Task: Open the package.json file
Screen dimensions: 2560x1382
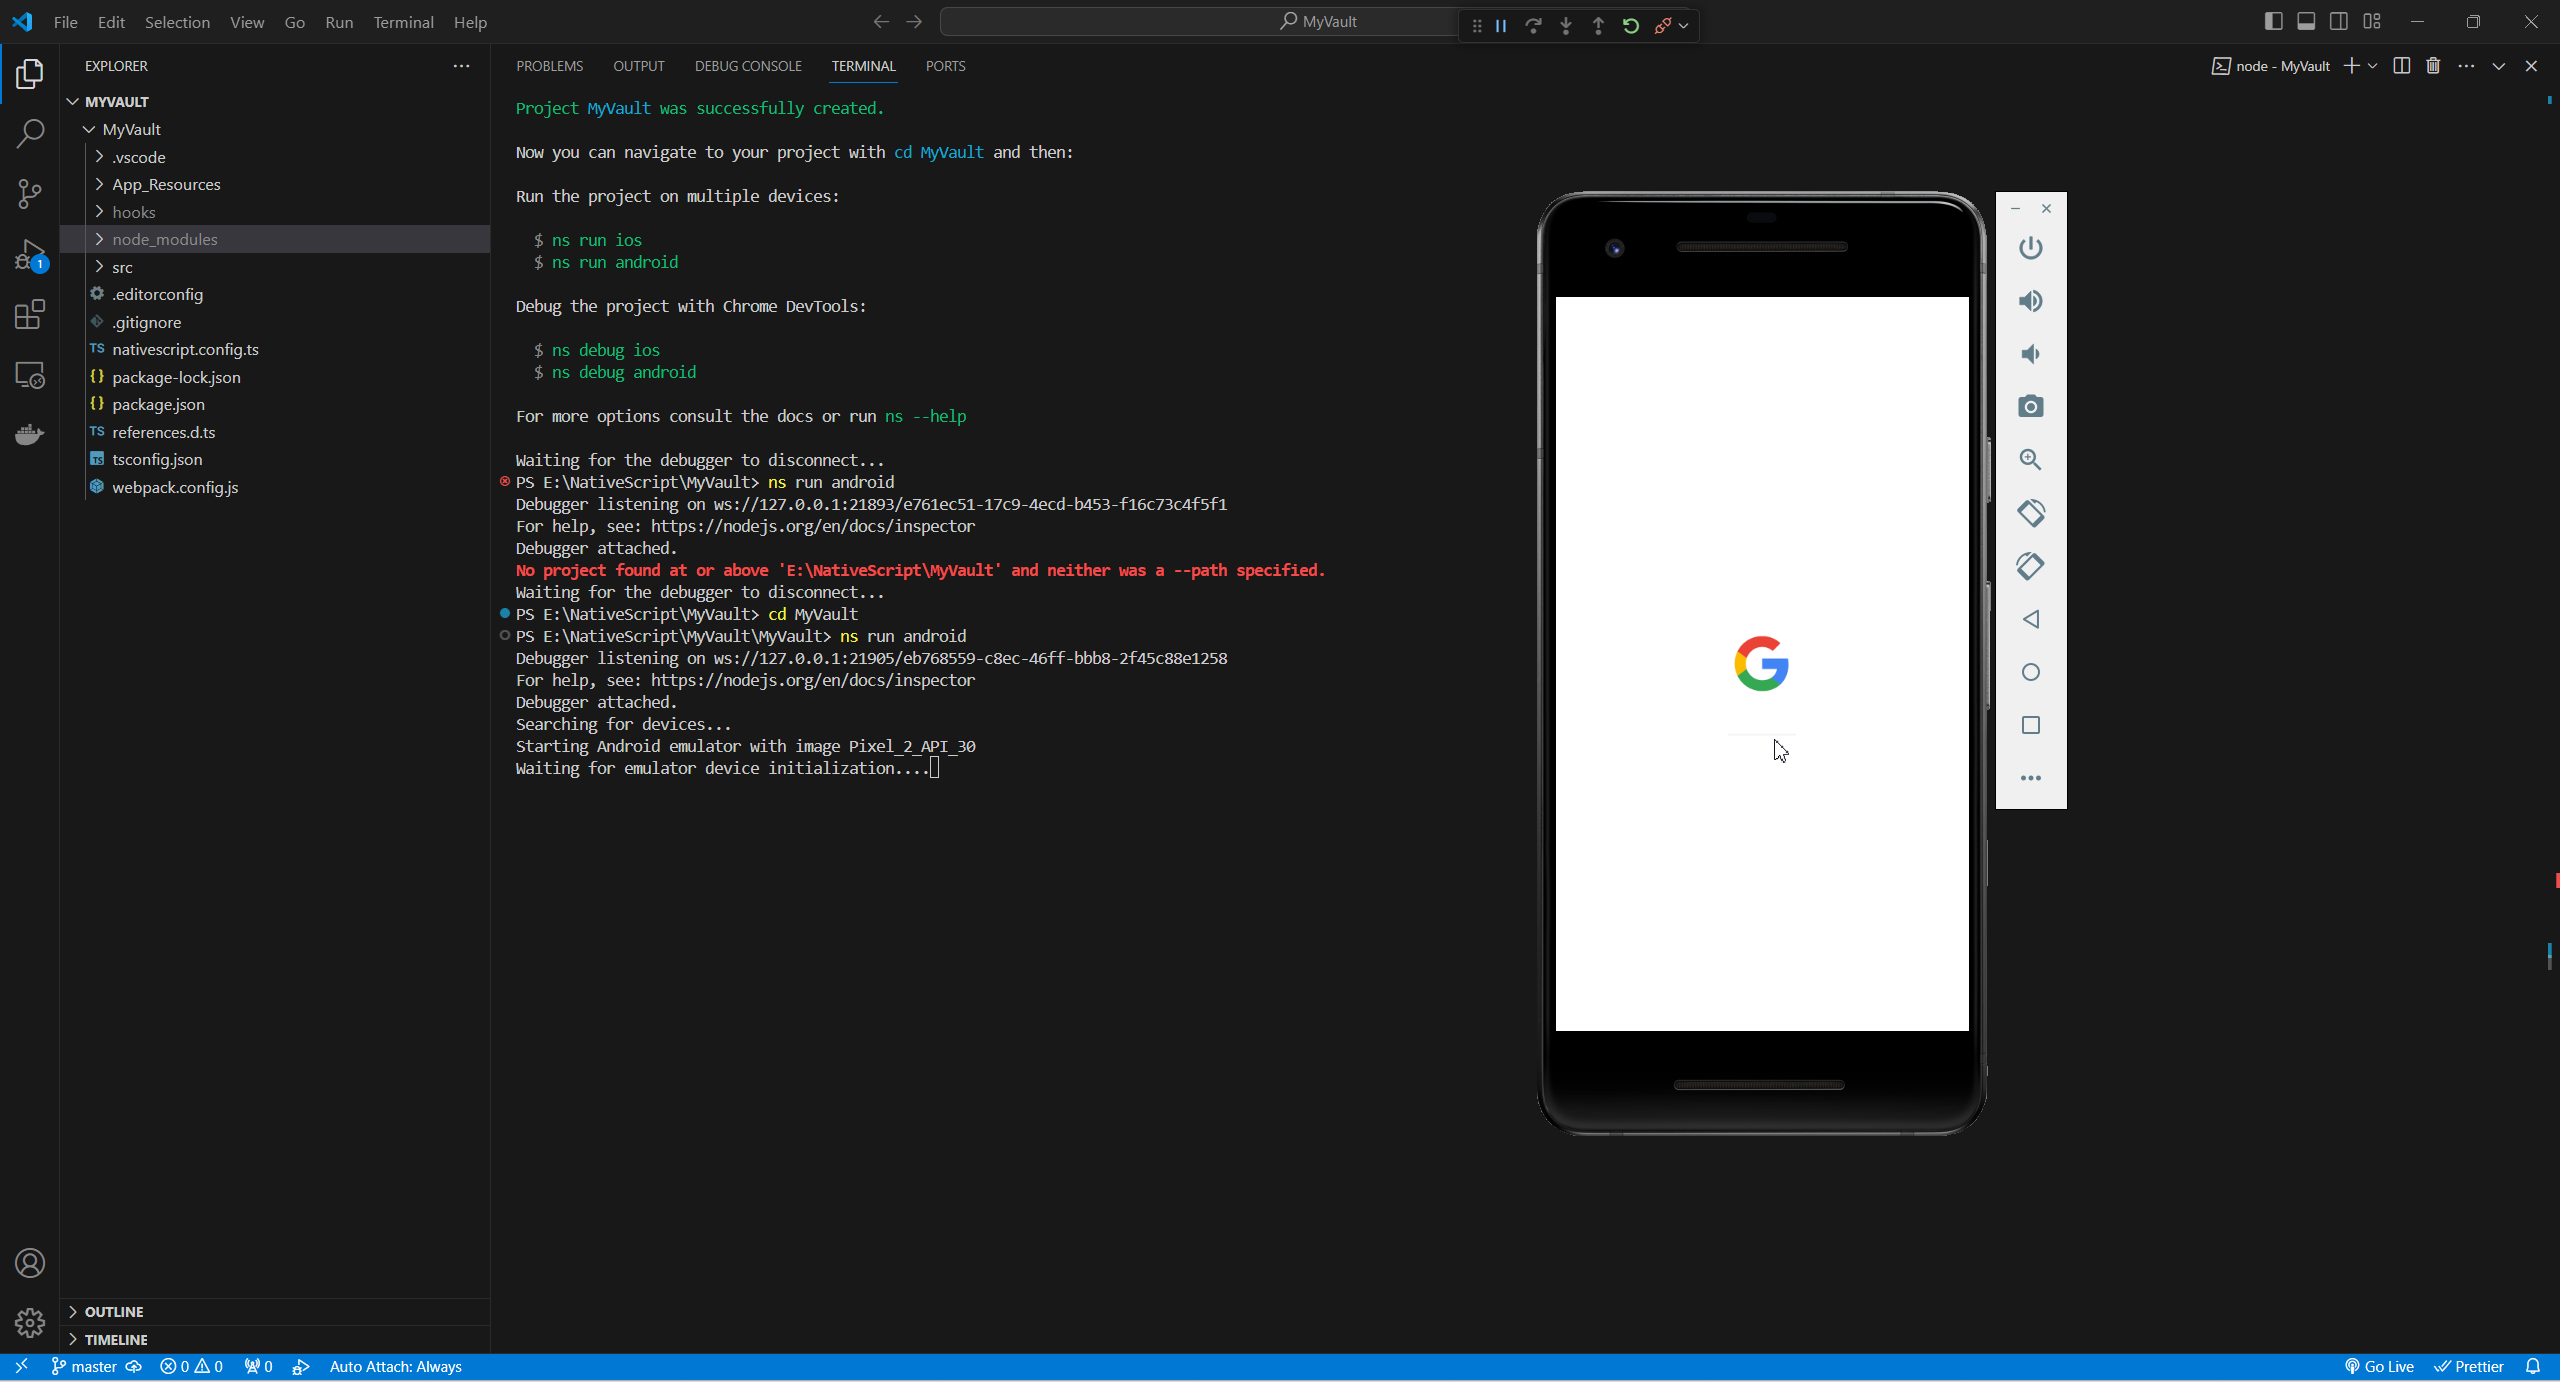Action: (x=158, y=404)
